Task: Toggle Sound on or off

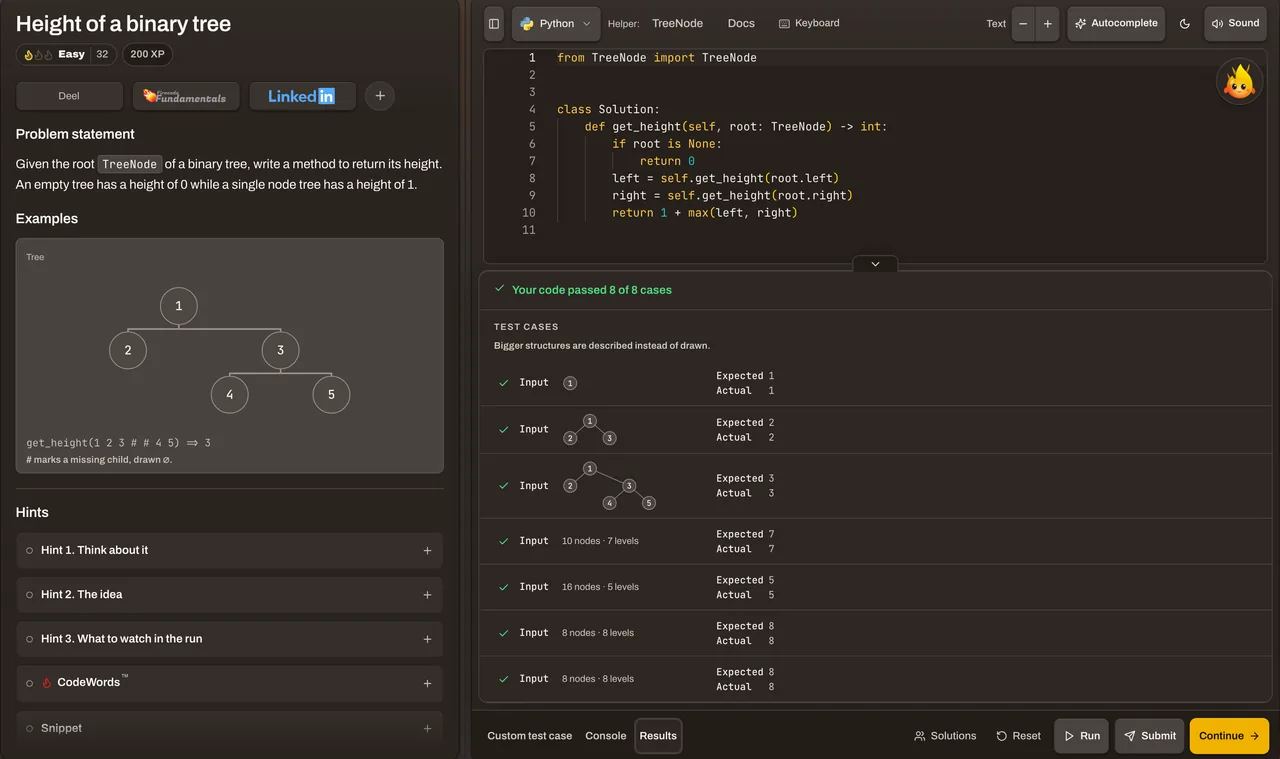Action: pyautogui.click(x=1235, y=24)
